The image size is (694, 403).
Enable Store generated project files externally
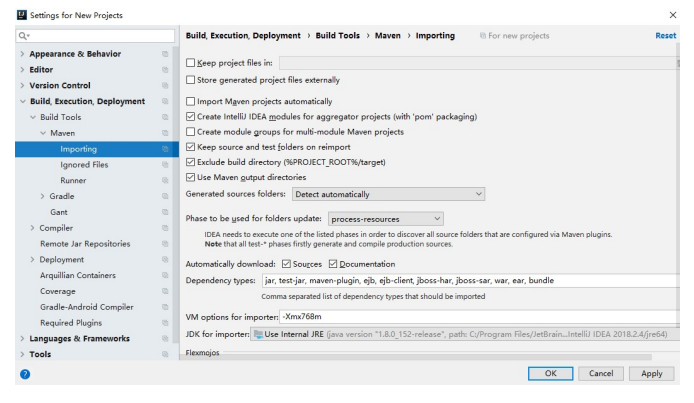tap(190, 80)
